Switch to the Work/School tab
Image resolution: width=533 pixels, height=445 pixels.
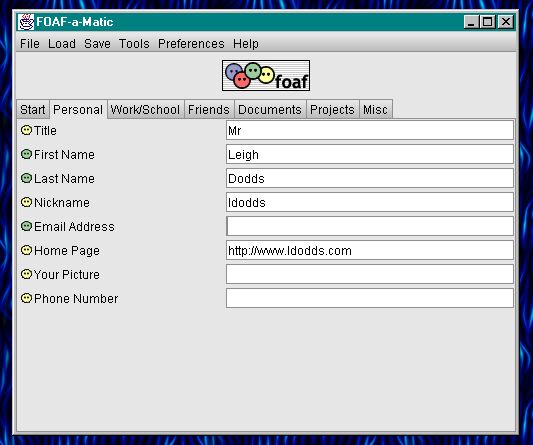click(x=145, y=109)
